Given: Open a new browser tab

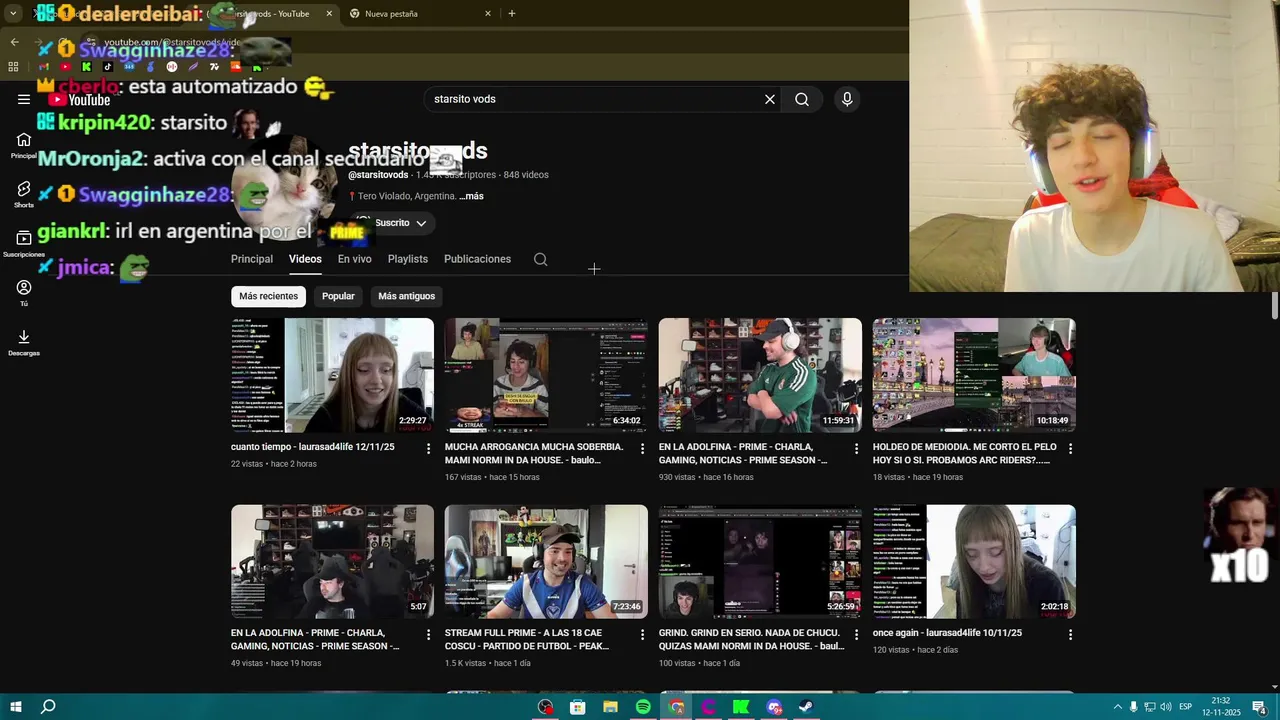Looking at the screenshot, I should point(512,14).
